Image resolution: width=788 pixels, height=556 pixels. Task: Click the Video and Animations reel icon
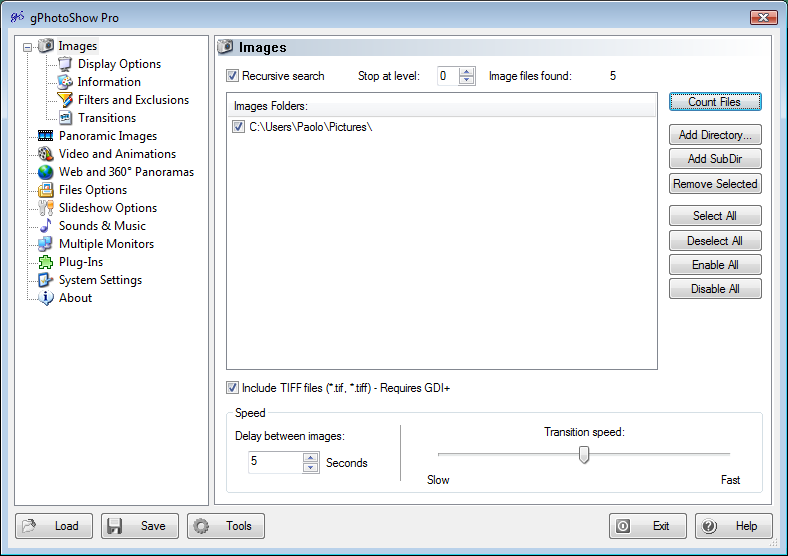[45, 154]
